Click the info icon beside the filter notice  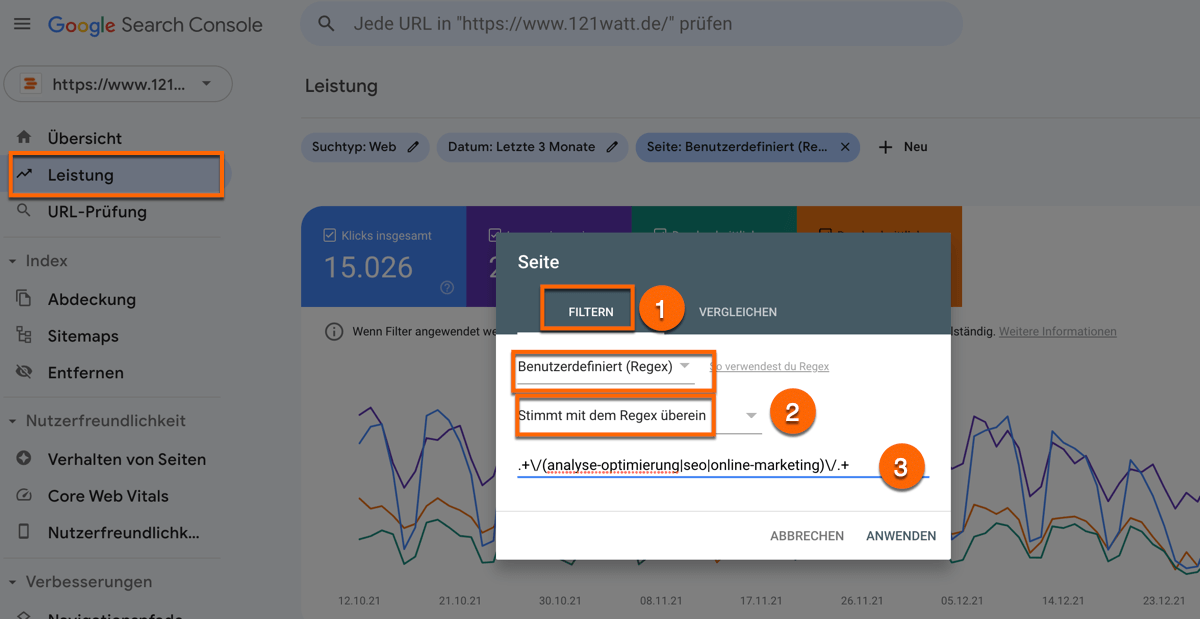333,330
